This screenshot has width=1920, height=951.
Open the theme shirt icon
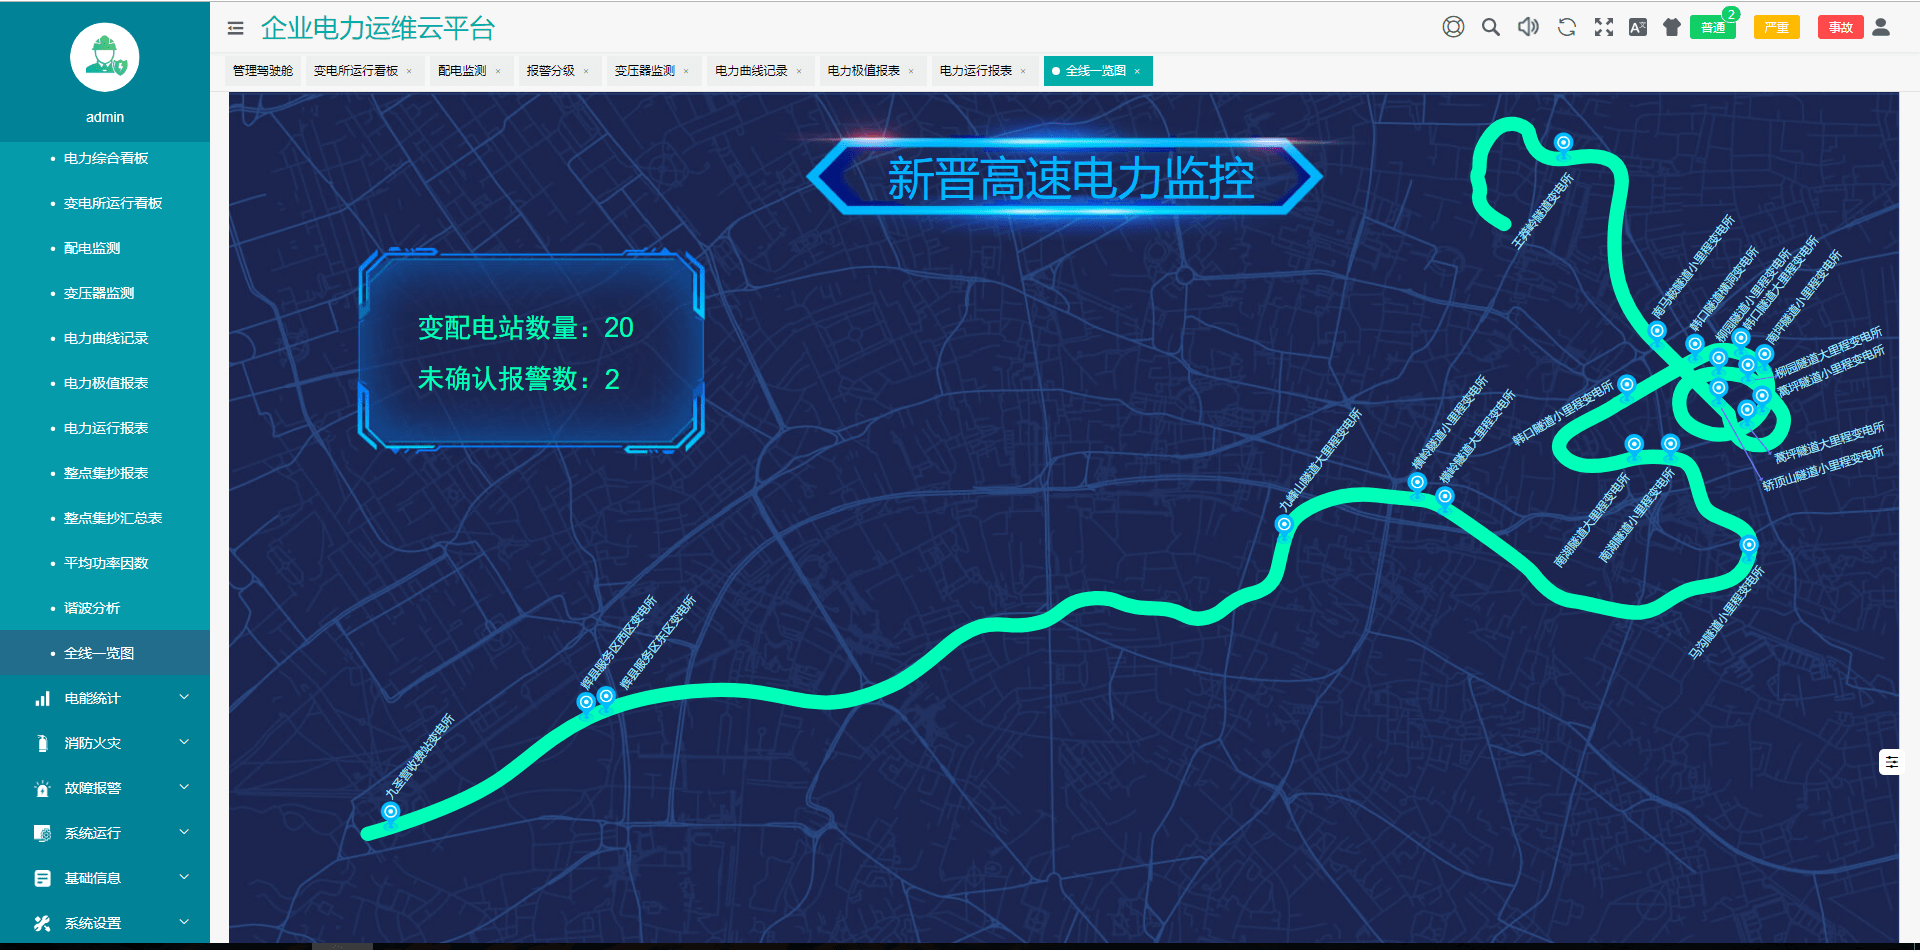click(x=1672, y=27)
